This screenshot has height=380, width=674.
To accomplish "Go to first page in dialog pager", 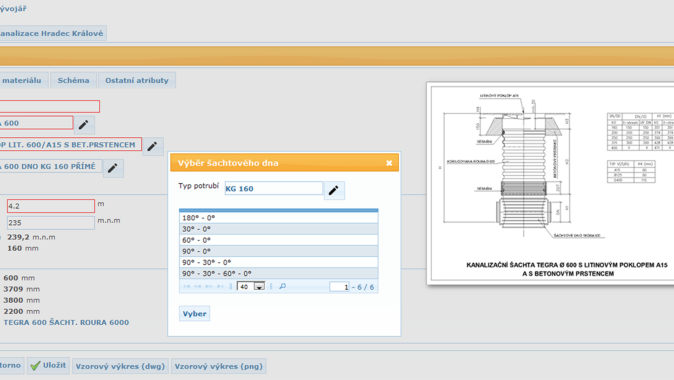I will click(187, 286).
